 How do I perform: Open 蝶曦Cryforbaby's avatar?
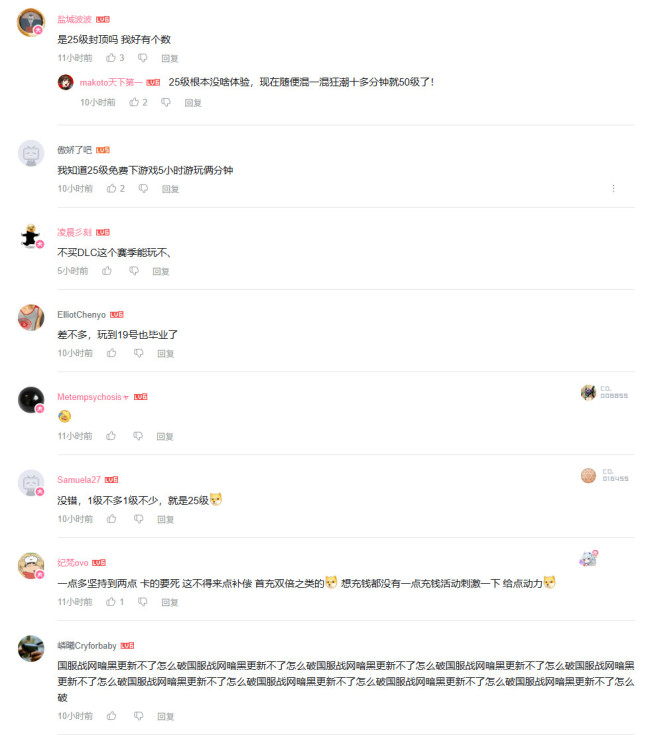click(31, 649)
